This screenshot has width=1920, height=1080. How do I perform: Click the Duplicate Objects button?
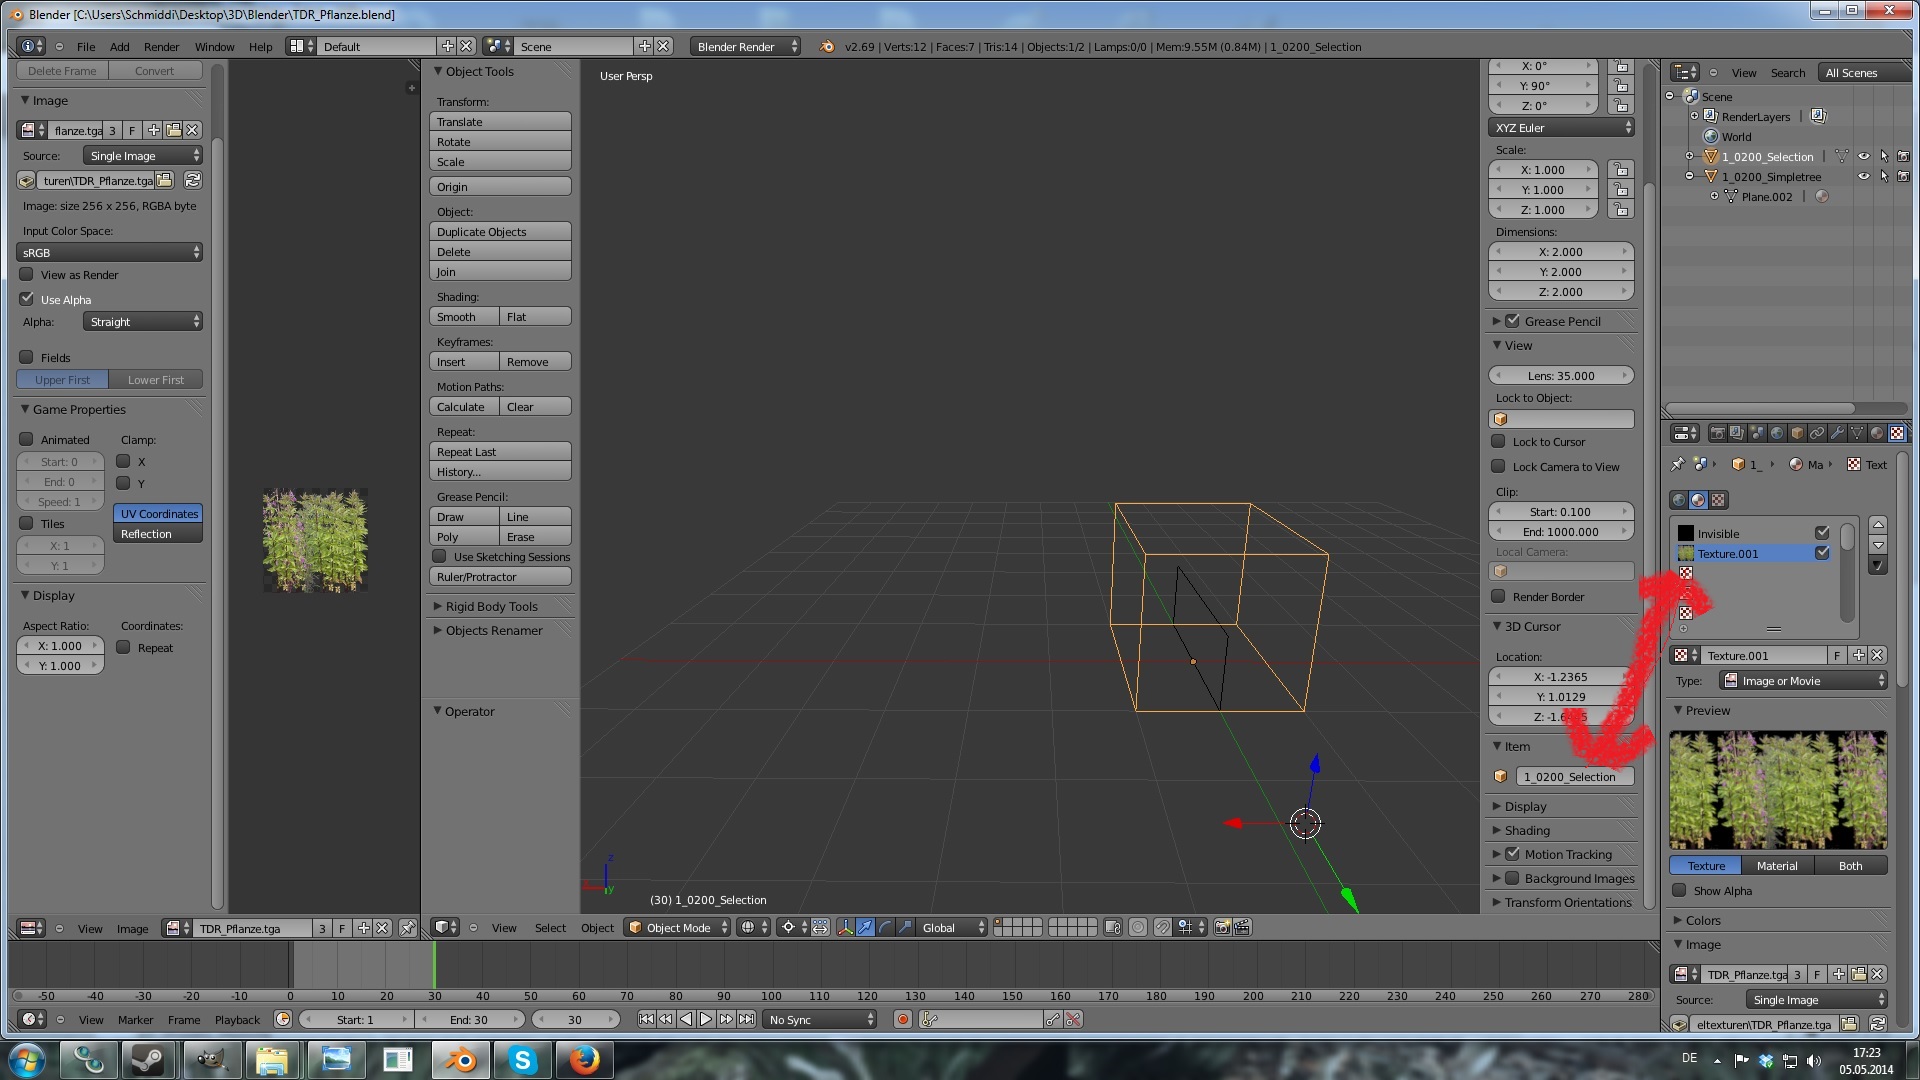pyautogui.click(x=500, y=231)
